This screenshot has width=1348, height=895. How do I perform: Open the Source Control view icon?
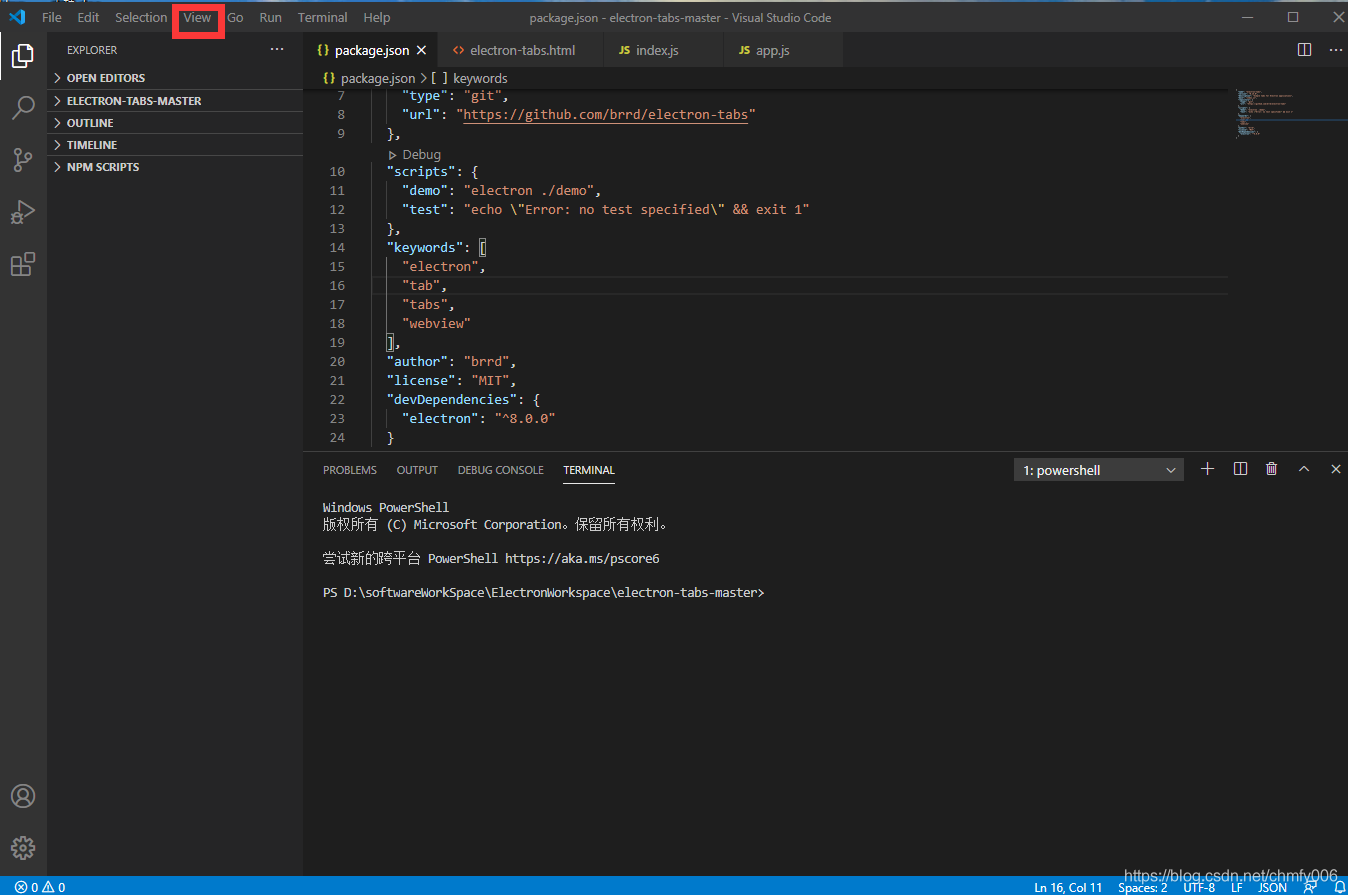[x=23, y=160]
